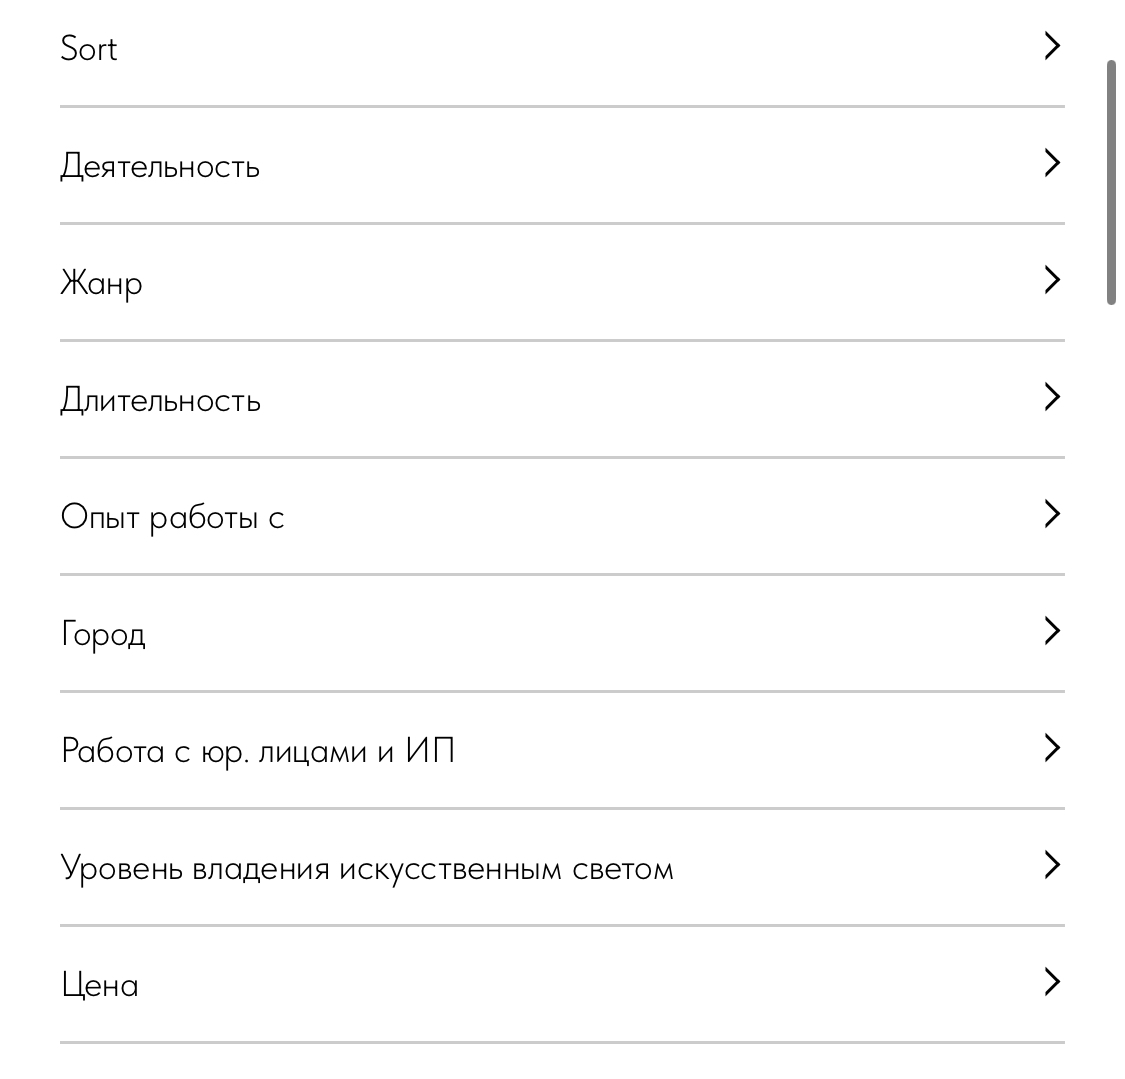The image size is (1125, 1079).
Task: Click the chevron for Опыт работы с
Action: click(x=1052, y=514)
